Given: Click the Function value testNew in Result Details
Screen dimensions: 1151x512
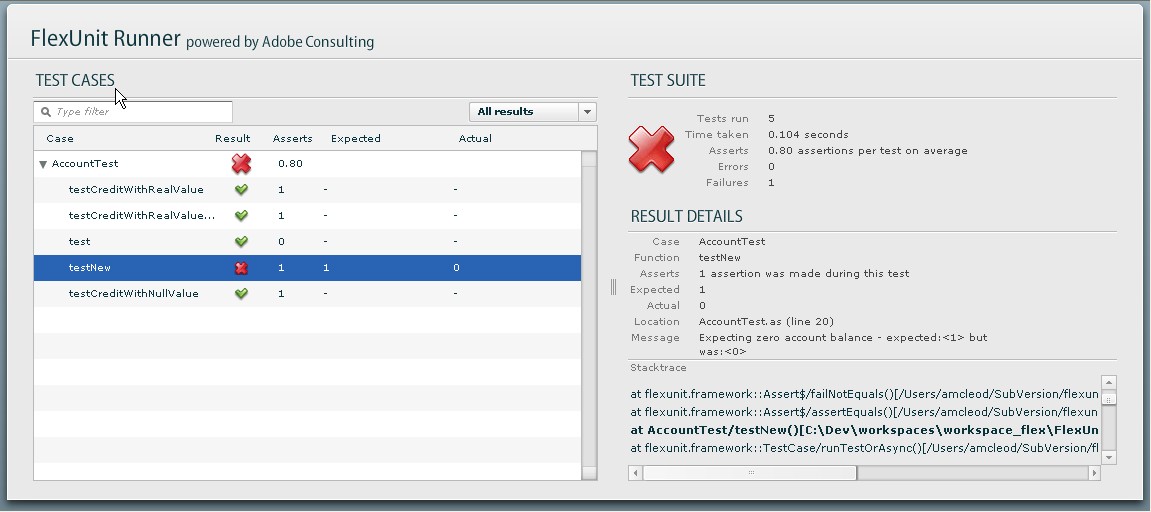Looking at the screenshot, I should (719, 258).
